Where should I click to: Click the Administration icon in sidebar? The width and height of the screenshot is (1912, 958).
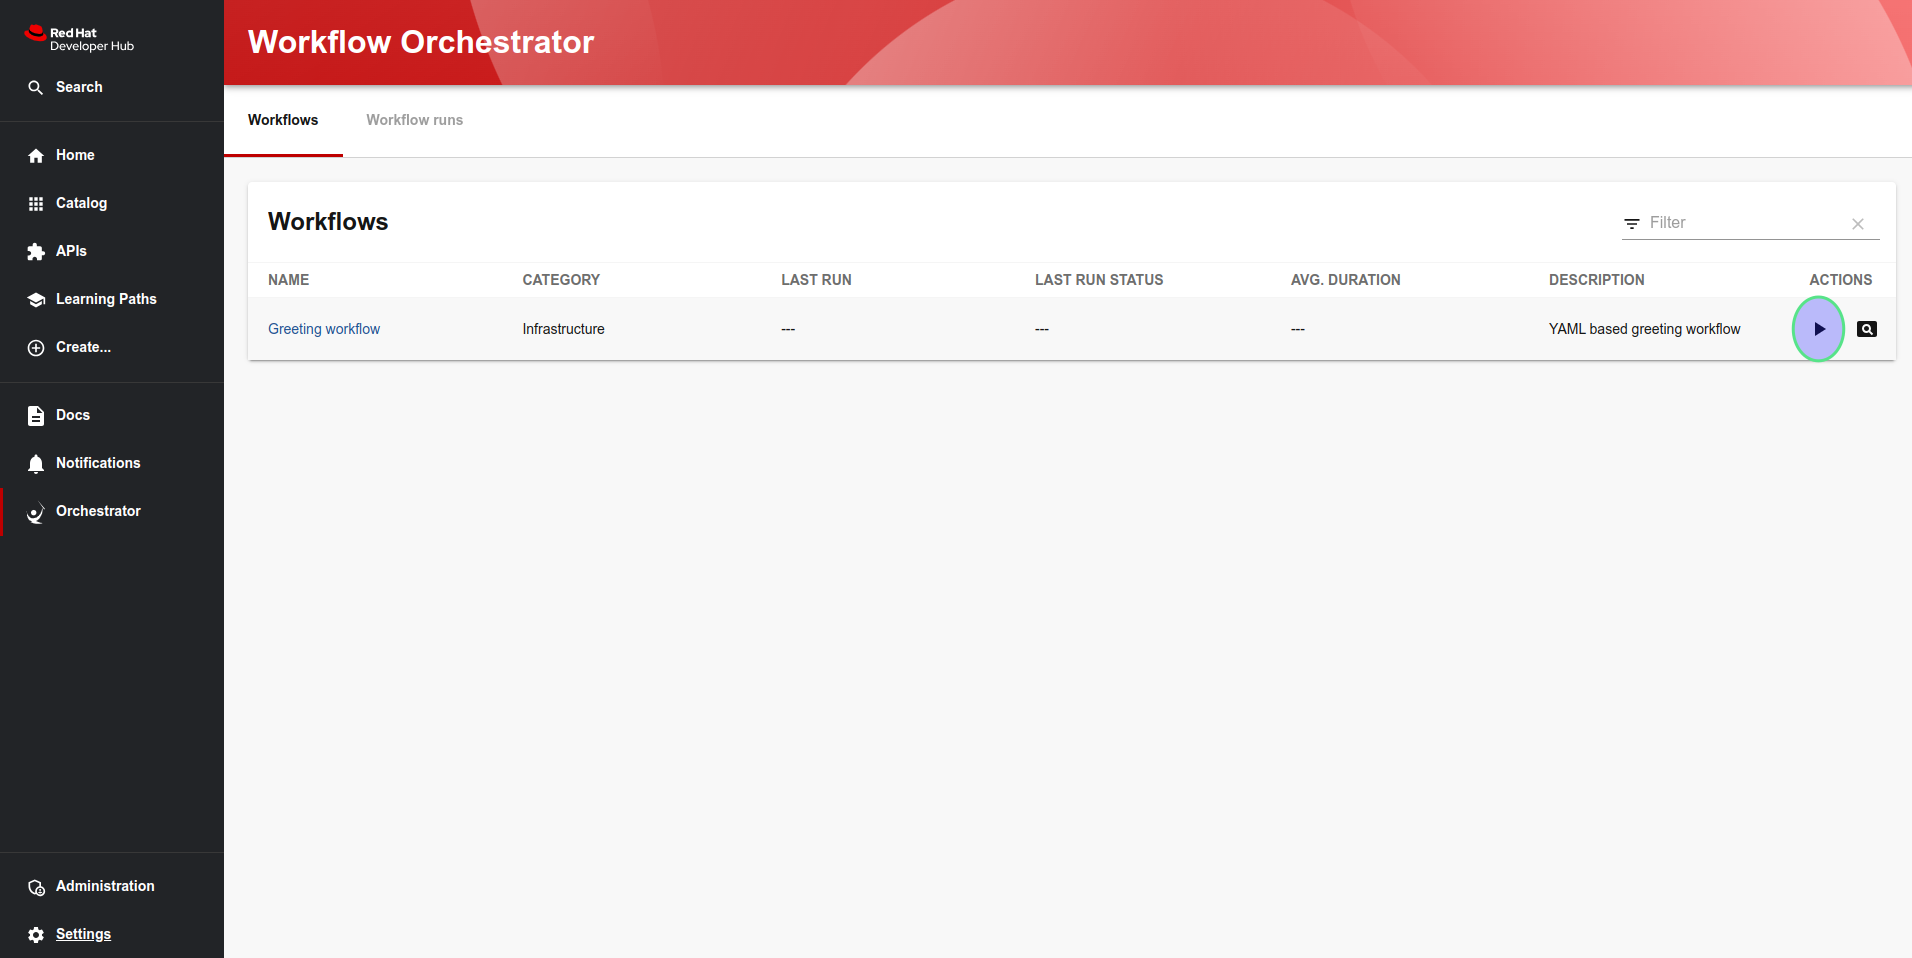point(36,887)
